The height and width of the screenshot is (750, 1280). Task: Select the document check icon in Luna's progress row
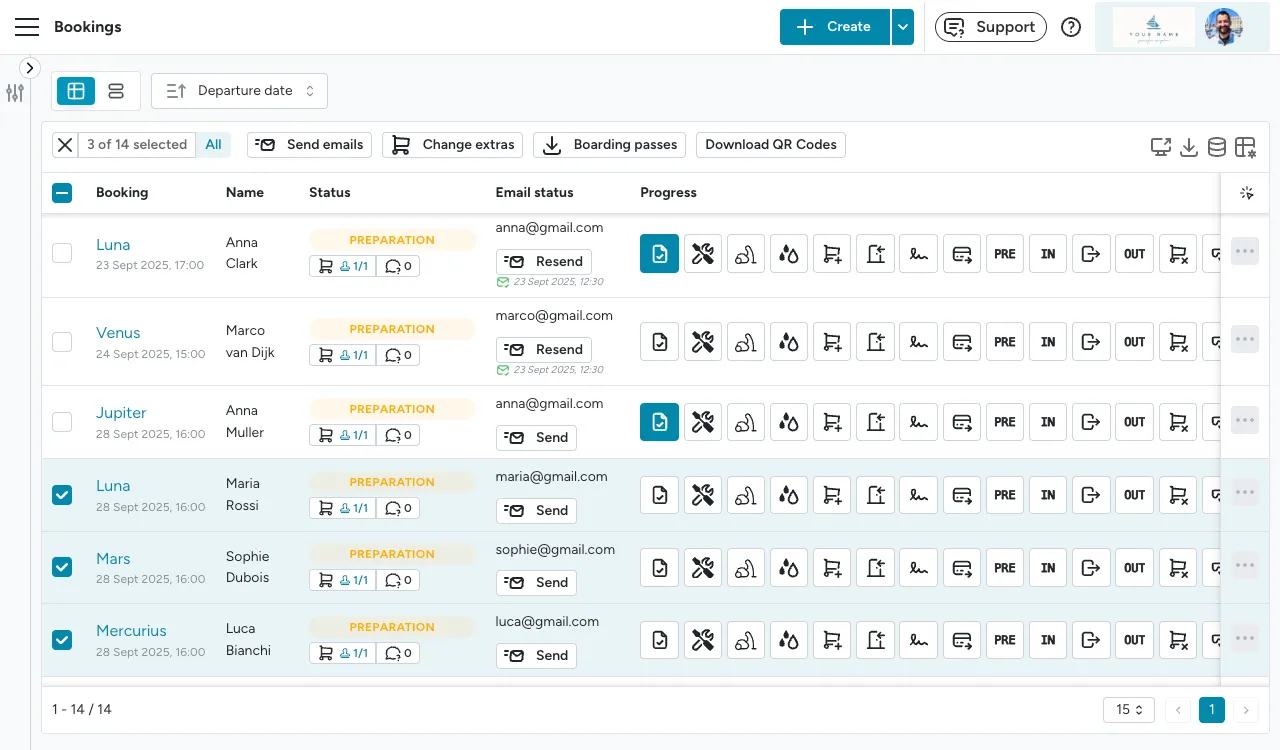659,253
